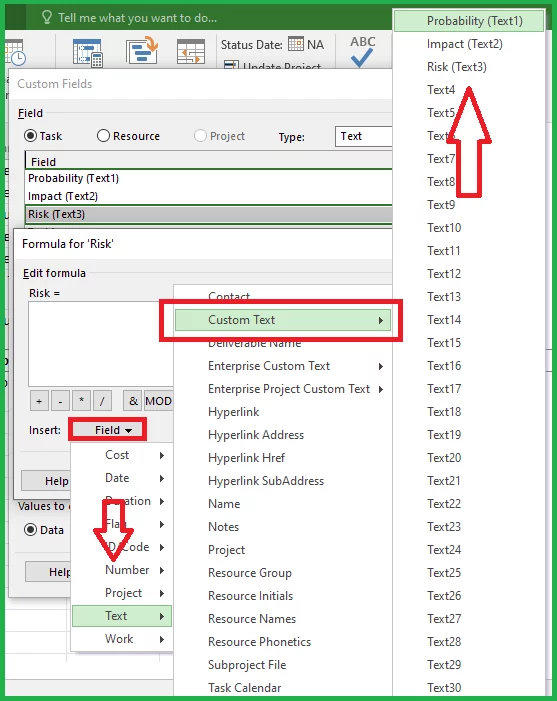Choose Task Calendar menu item
This screenshot has height=701, width=557.
(283, 688)
